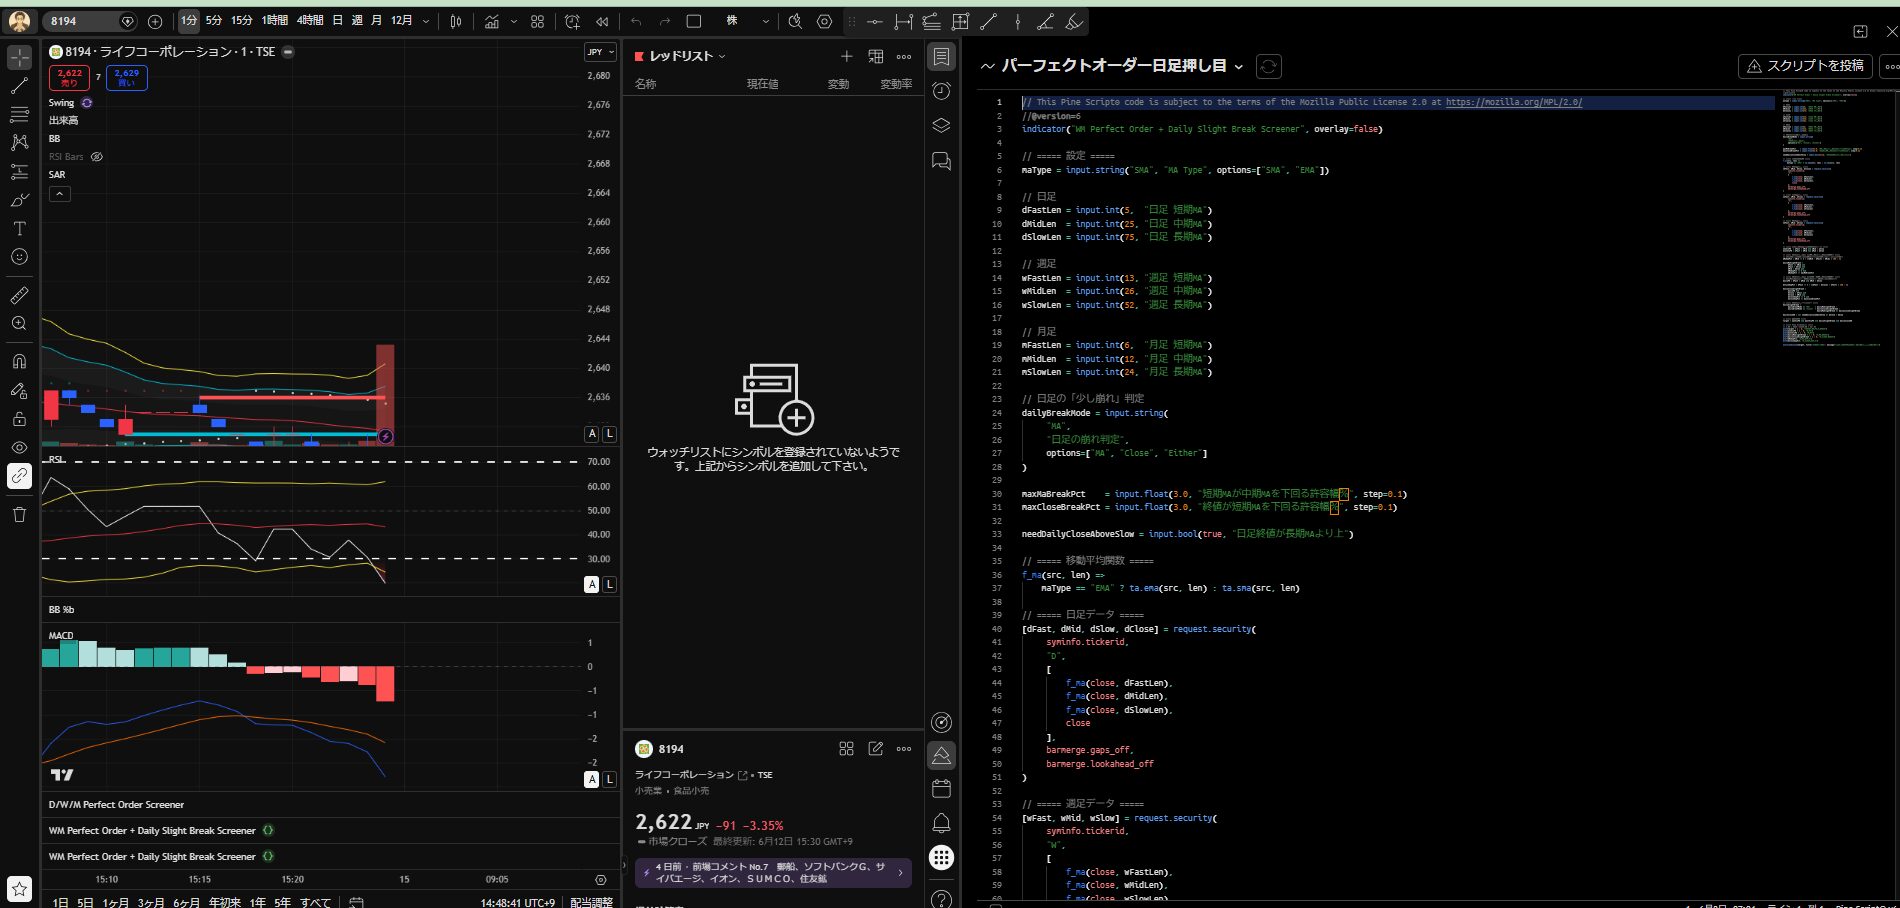Image resolution: width=1900 pixels, height=908 pixels.
Task: Switch to the 5分 timeframe
Action: 214,21
